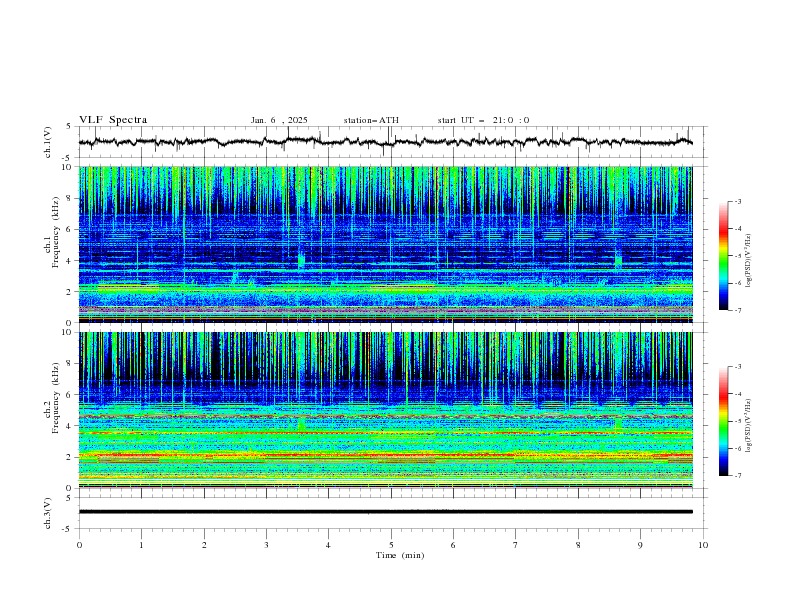The width and height of the screenshot is (792, 612).
Task: Click the "Time (min)" axis title
Action: click(400, 555)
